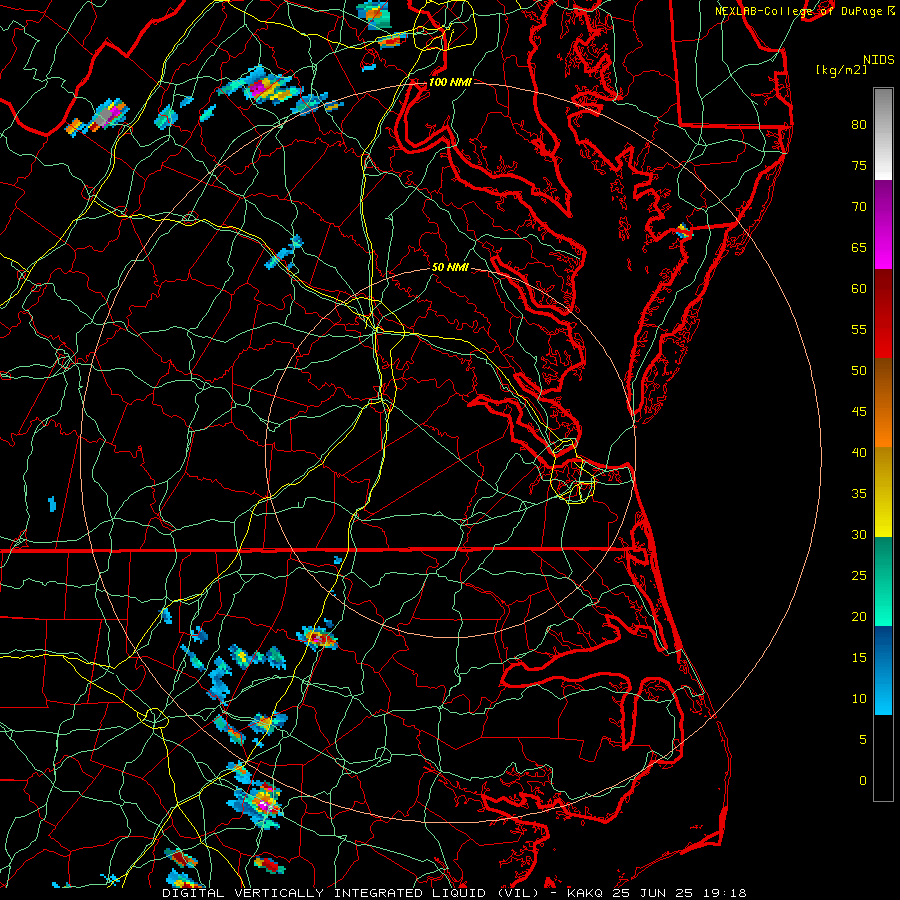Select the purple-magenta segment of the color bar
Viewport: 900px width, 900px height.
[883, 224]
